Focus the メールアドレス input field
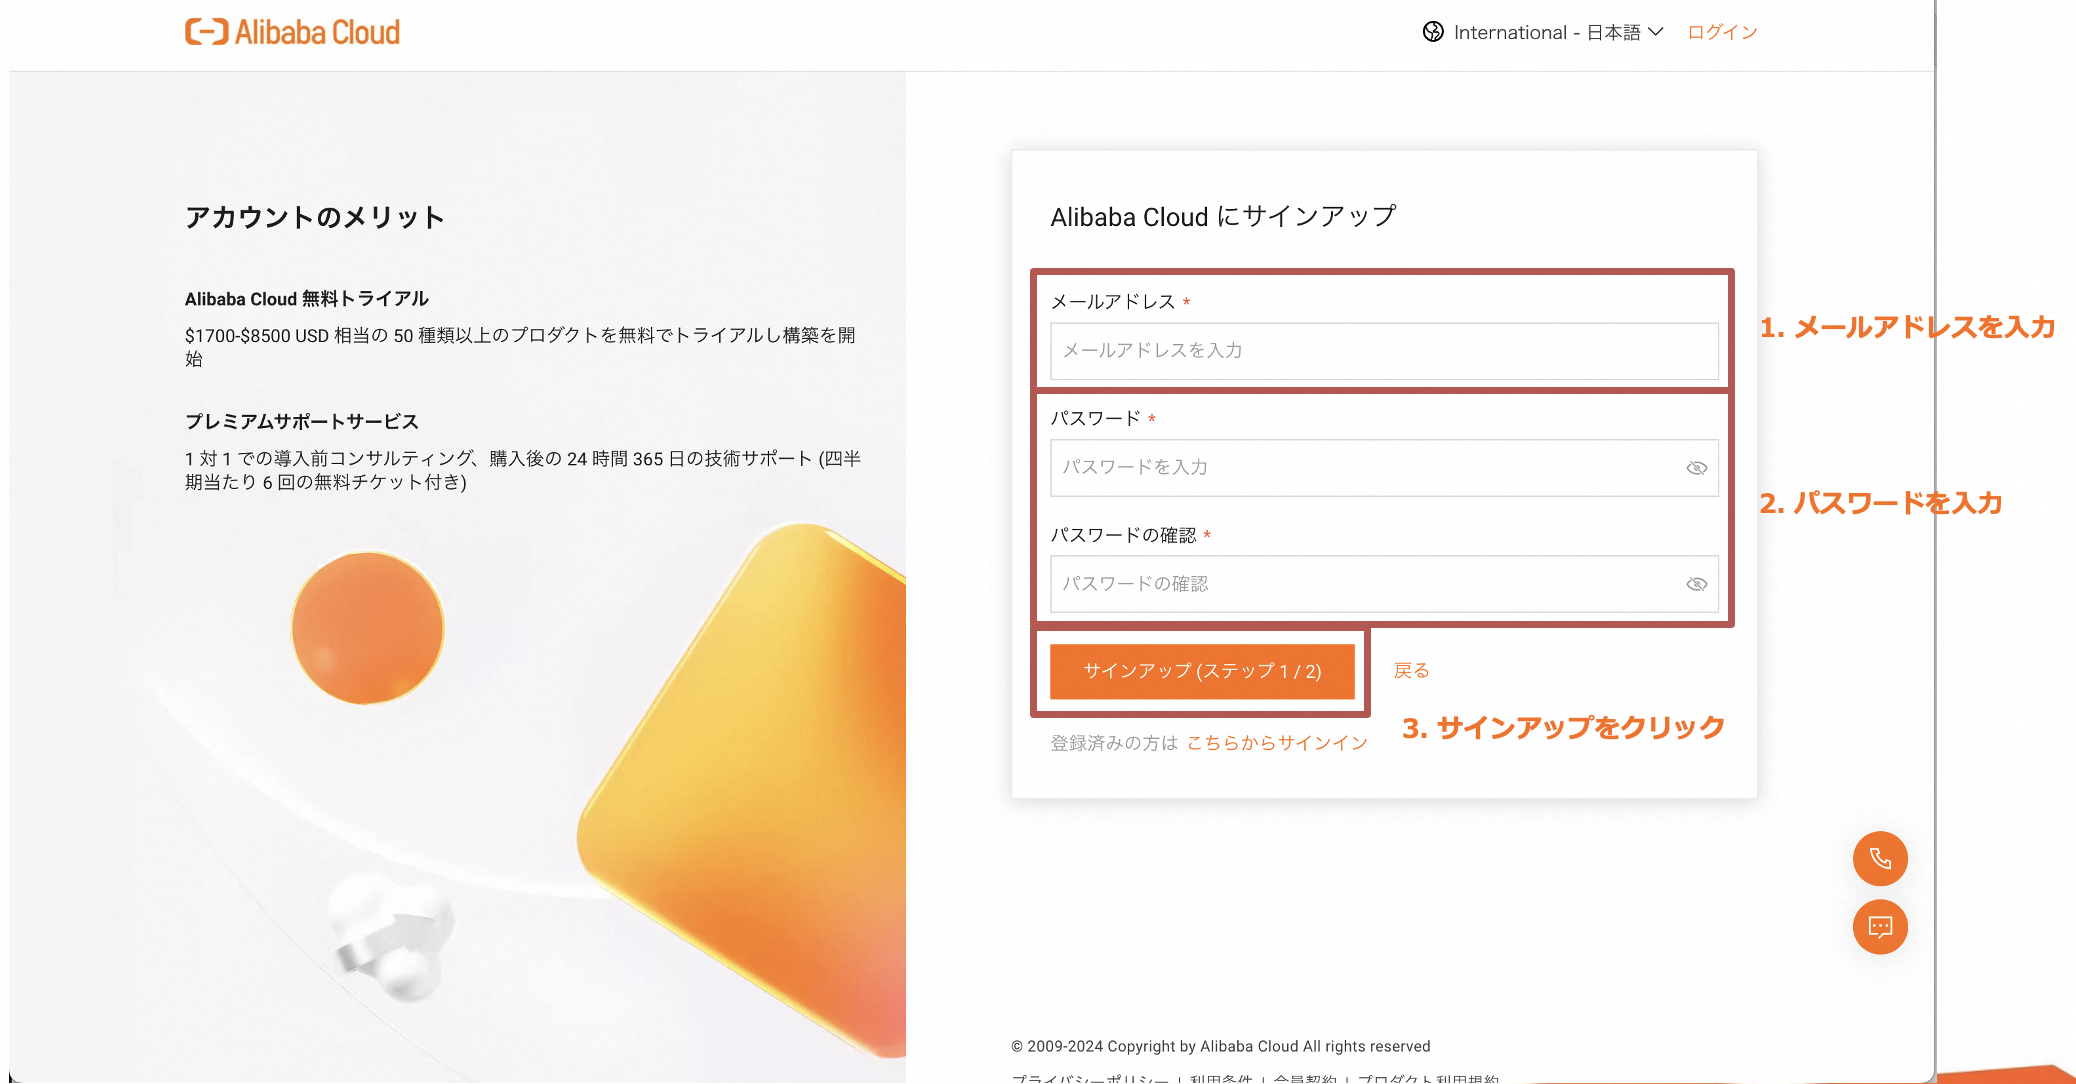This screenshot has height=1084, width=2076. click(x=1383, y=351)
